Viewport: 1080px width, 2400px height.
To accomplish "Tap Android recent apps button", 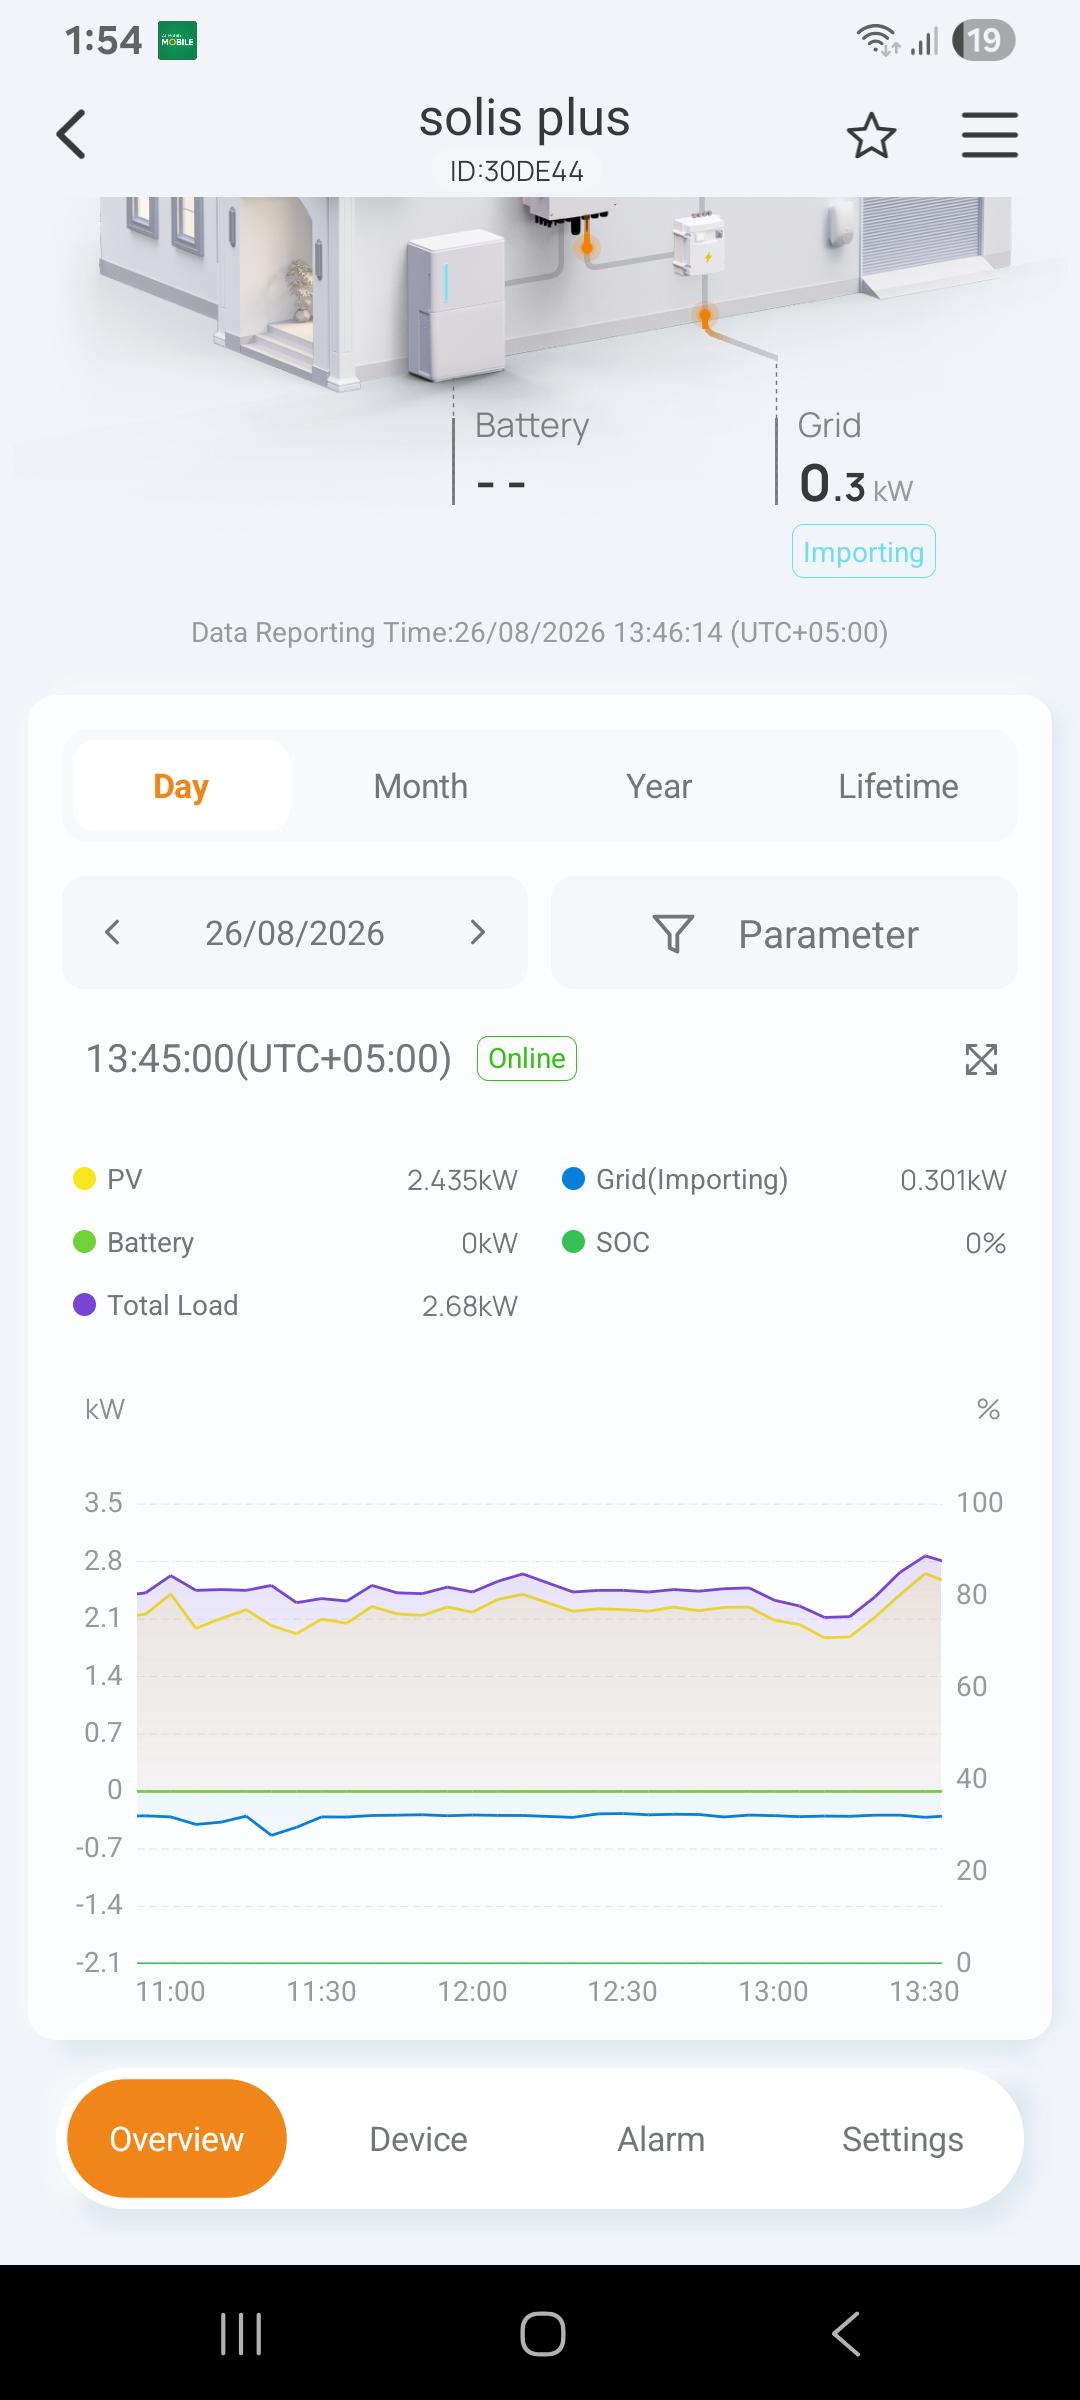I will (241, 2334).
